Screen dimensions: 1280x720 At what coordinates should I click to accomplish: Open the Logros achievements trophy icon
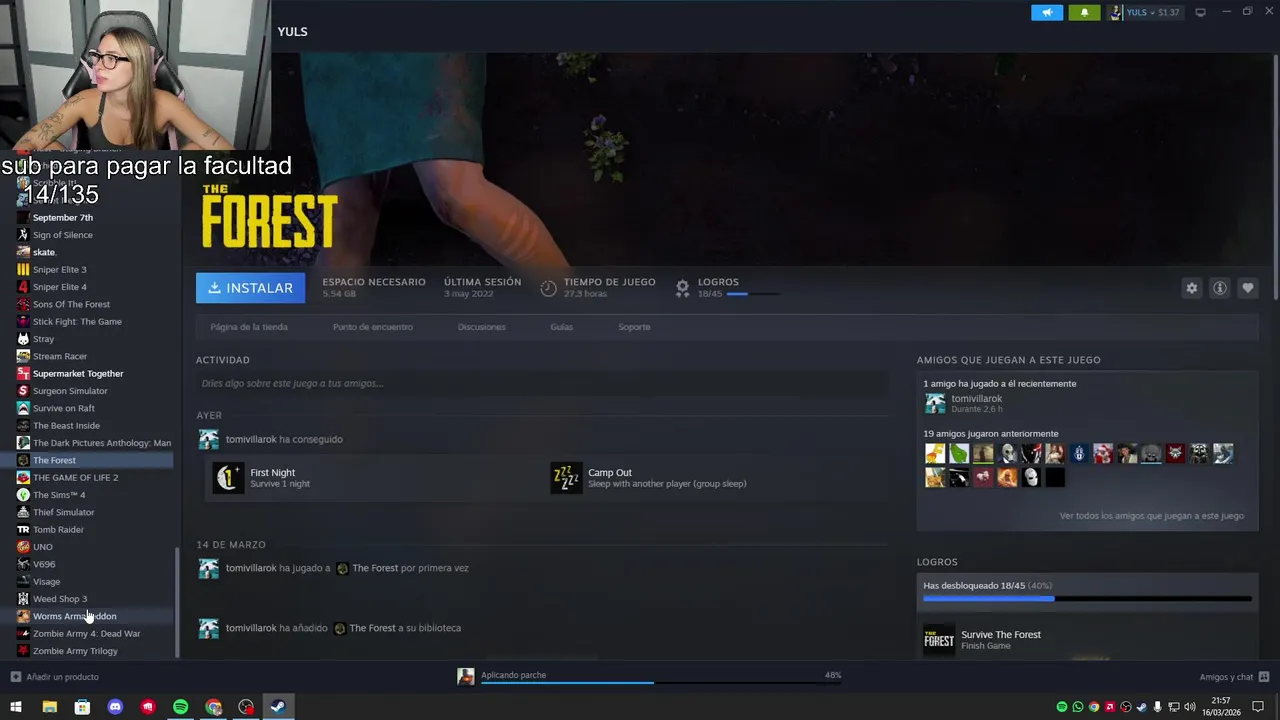pyautogui.click(x=682, y=288)
